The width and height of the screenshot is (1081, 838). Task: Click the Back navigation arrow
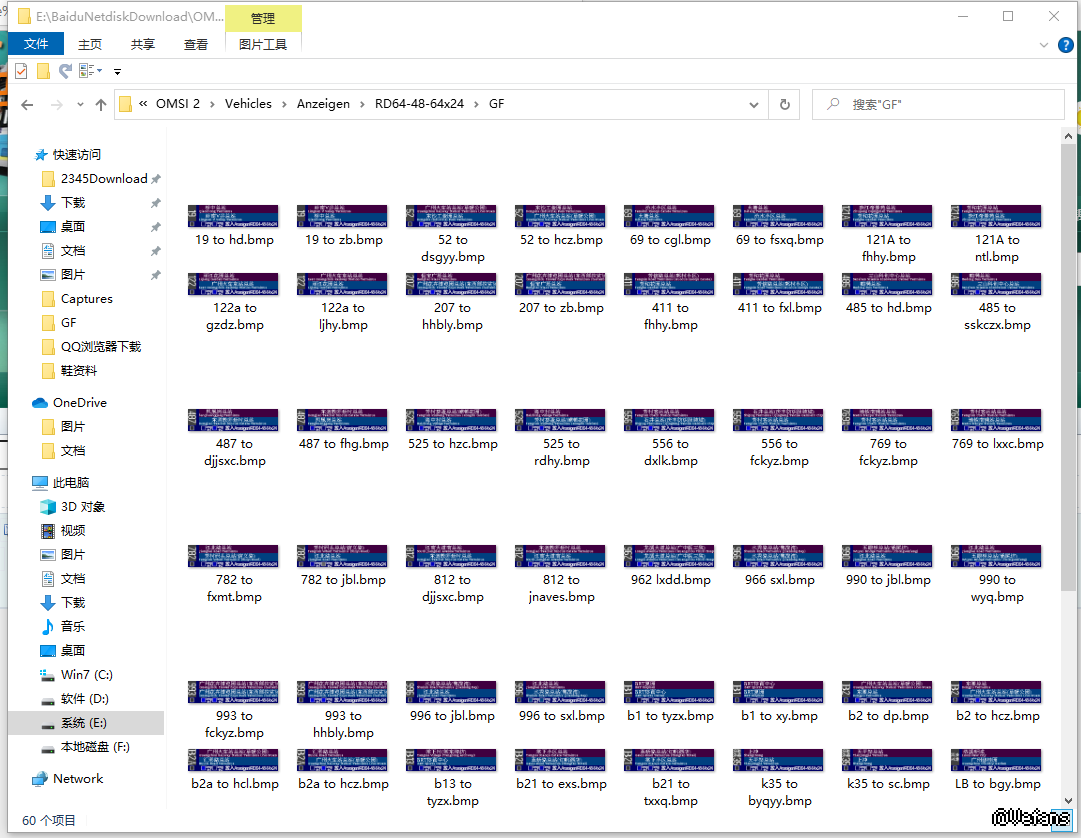(27, 105)
